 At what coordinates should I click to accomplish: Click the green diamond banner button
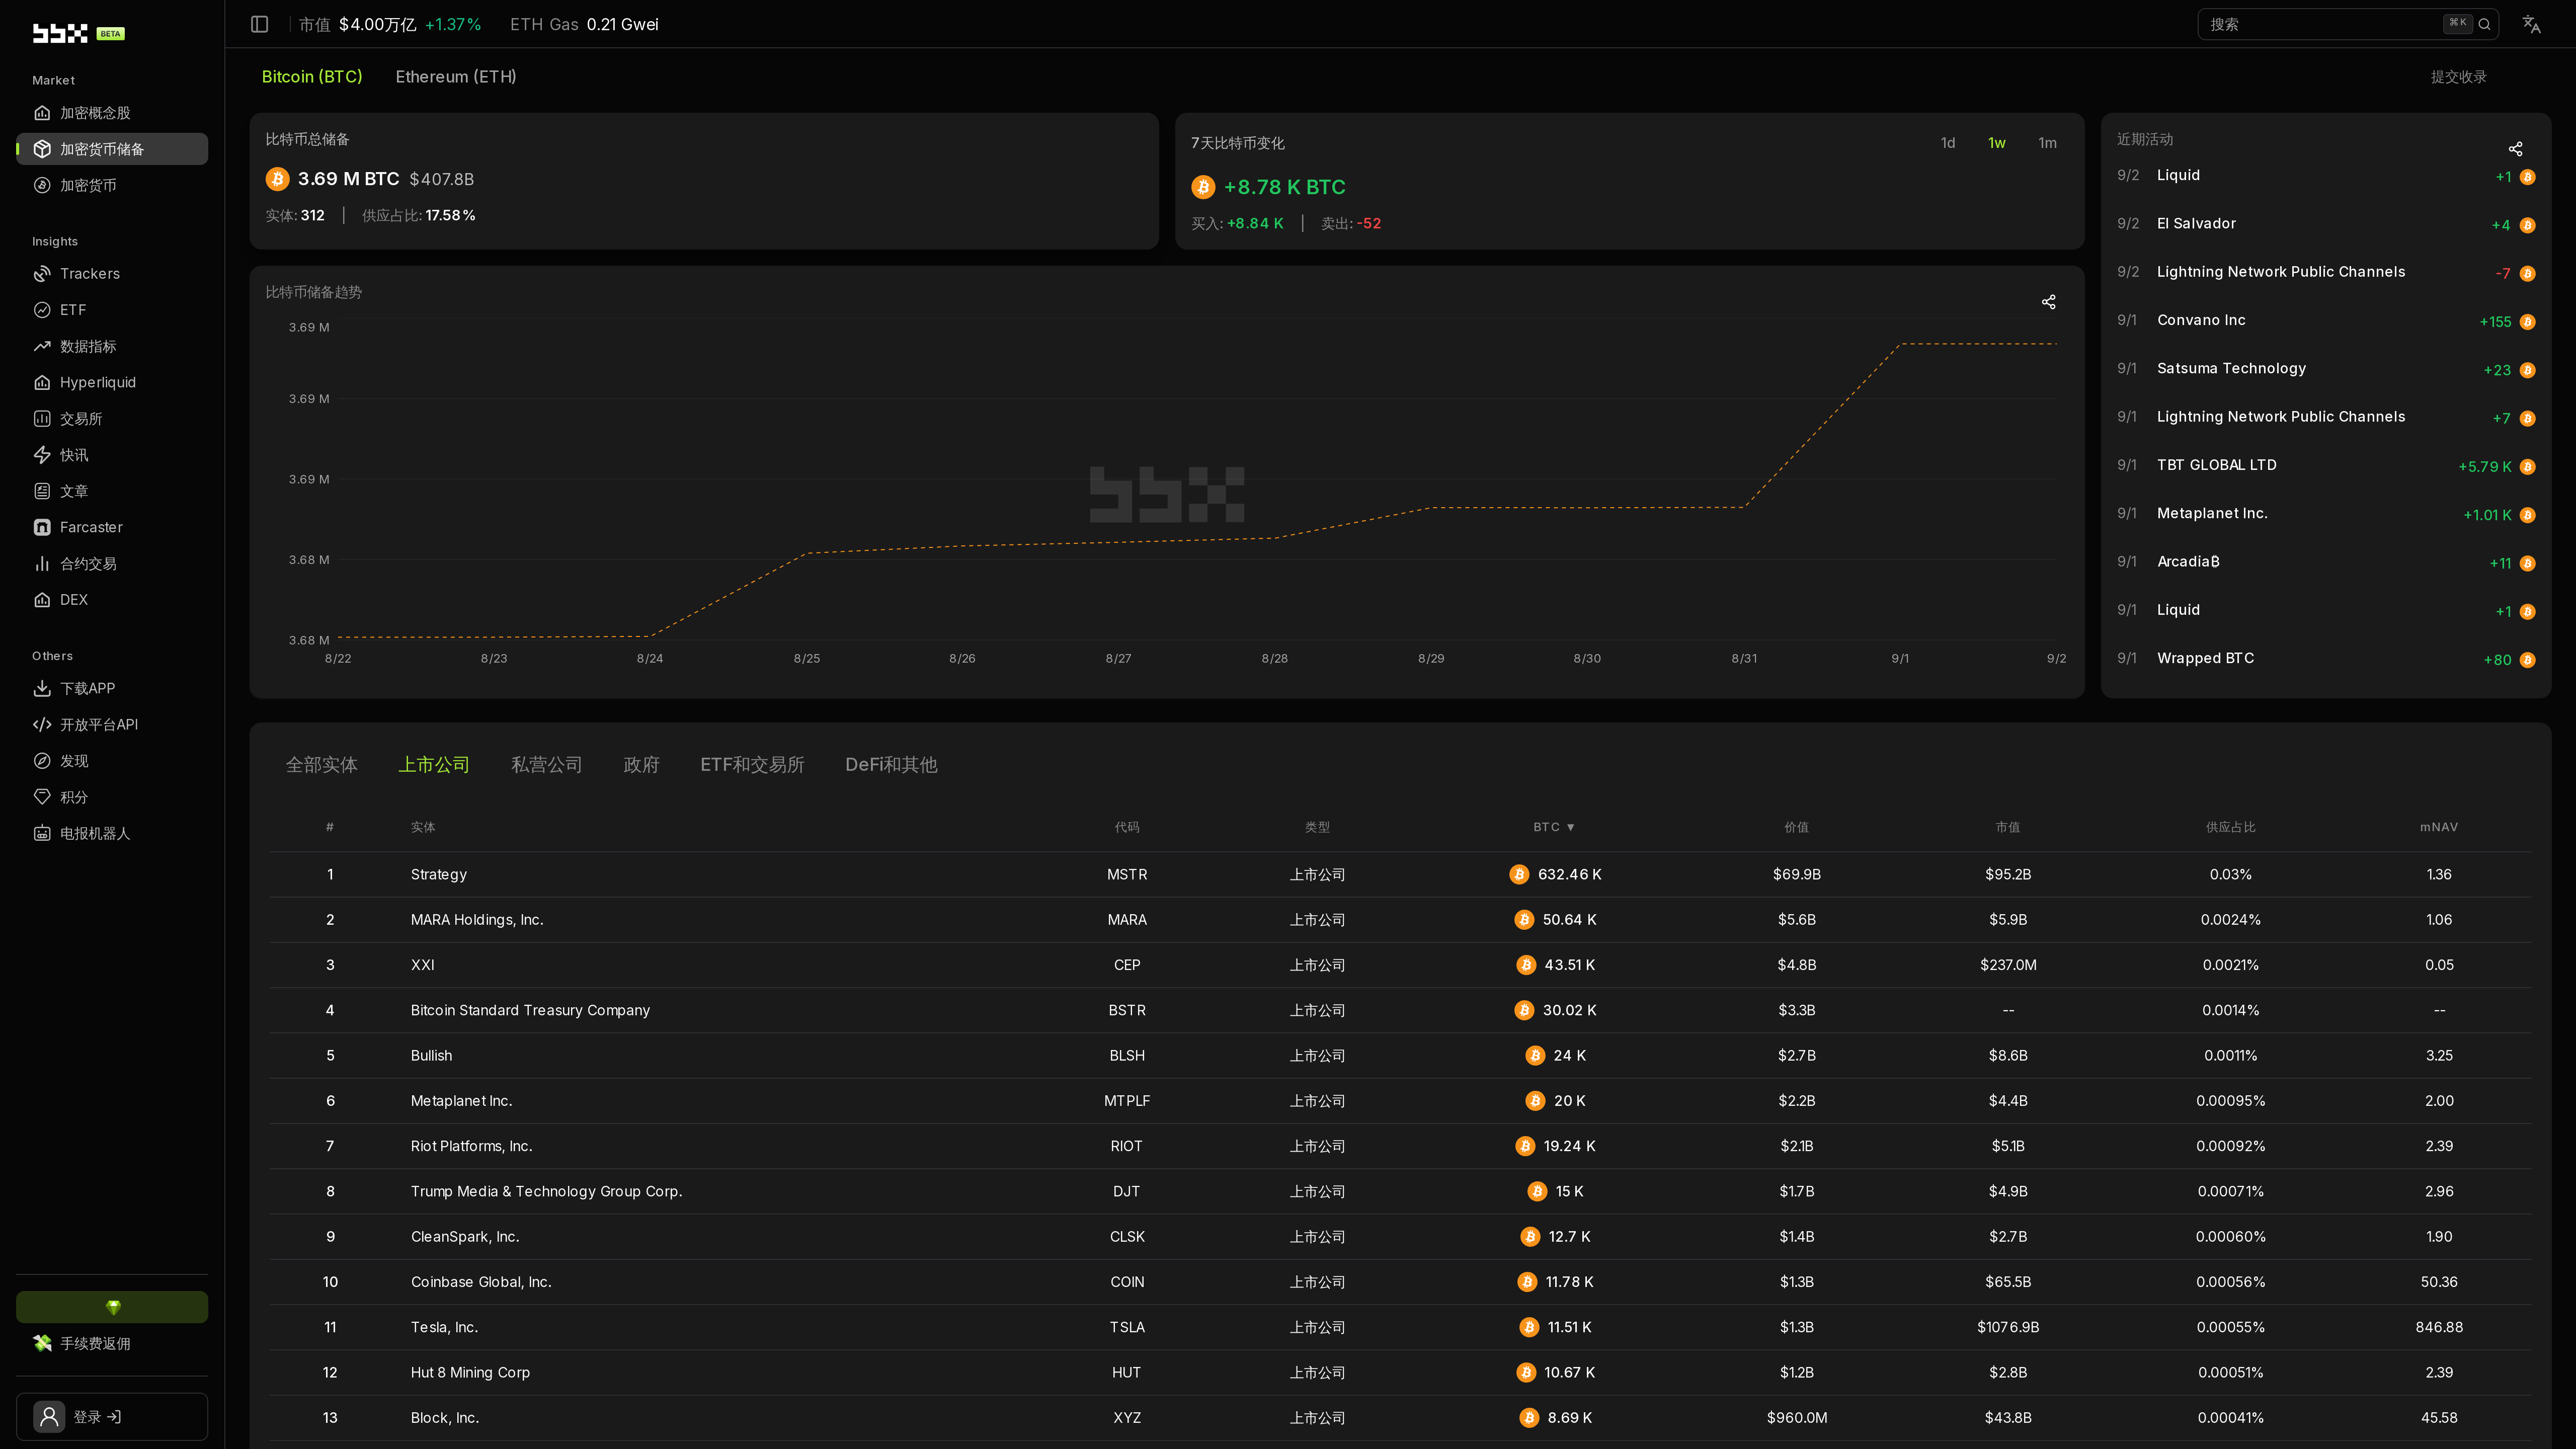(x=112, y=1307)
